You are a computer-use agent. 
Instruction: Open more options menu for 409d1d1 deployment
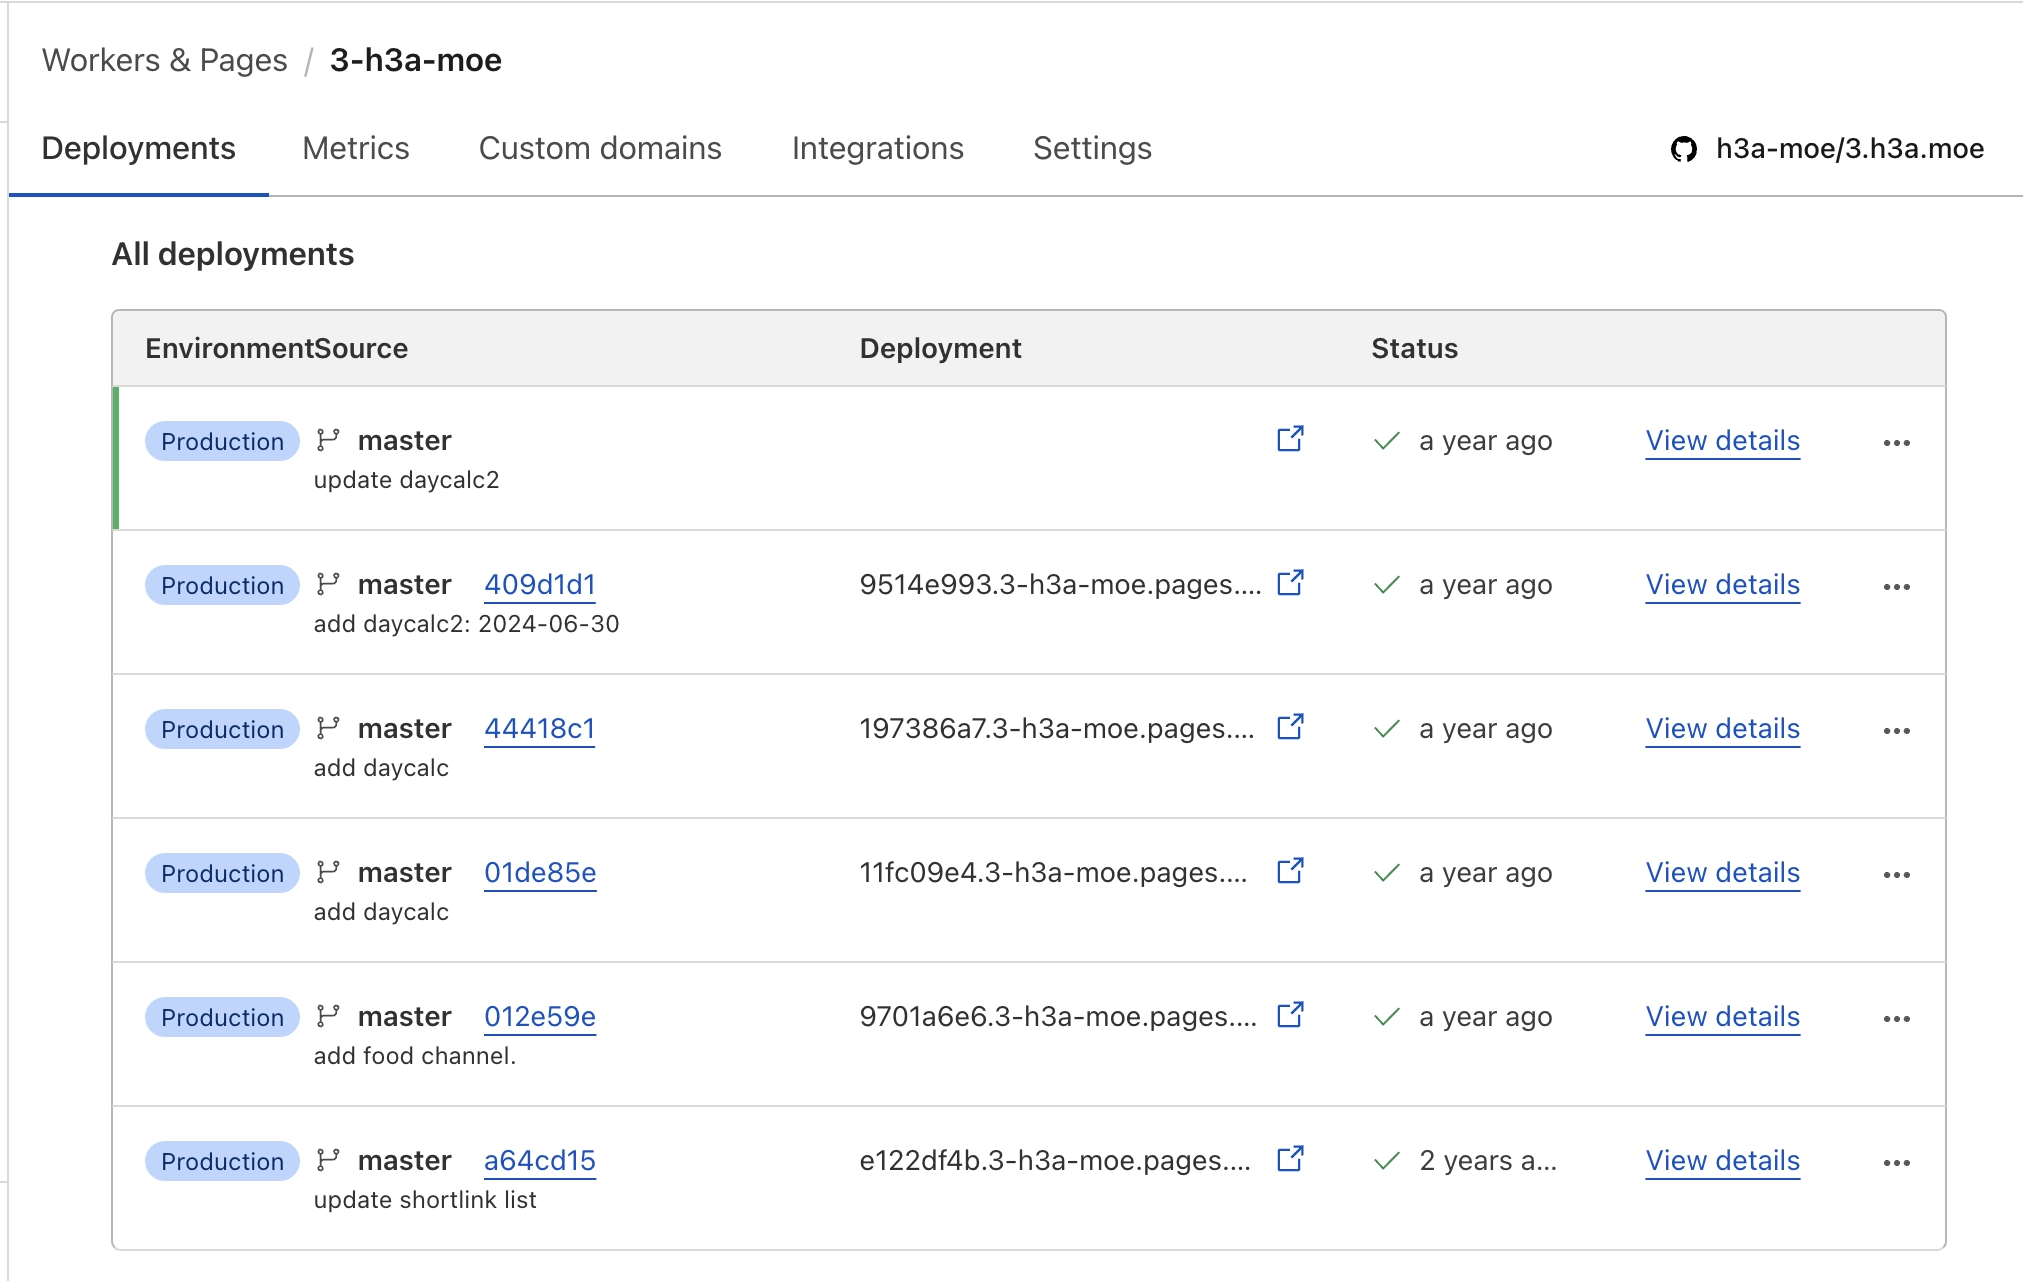point(1897,587)
